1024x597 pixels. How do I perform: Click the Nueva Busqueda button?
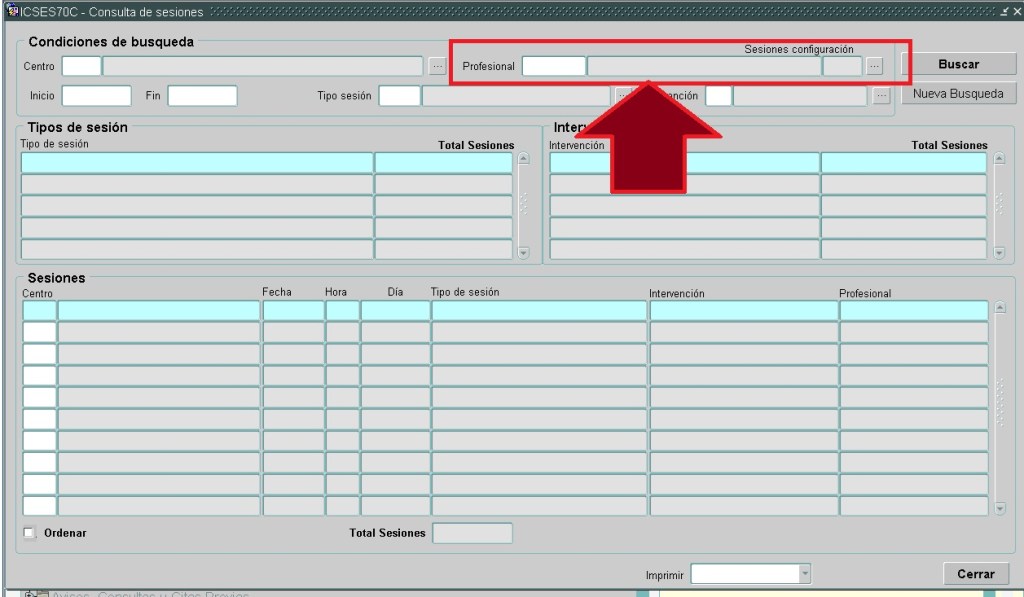pyautogui.click(x=958, y=94)
